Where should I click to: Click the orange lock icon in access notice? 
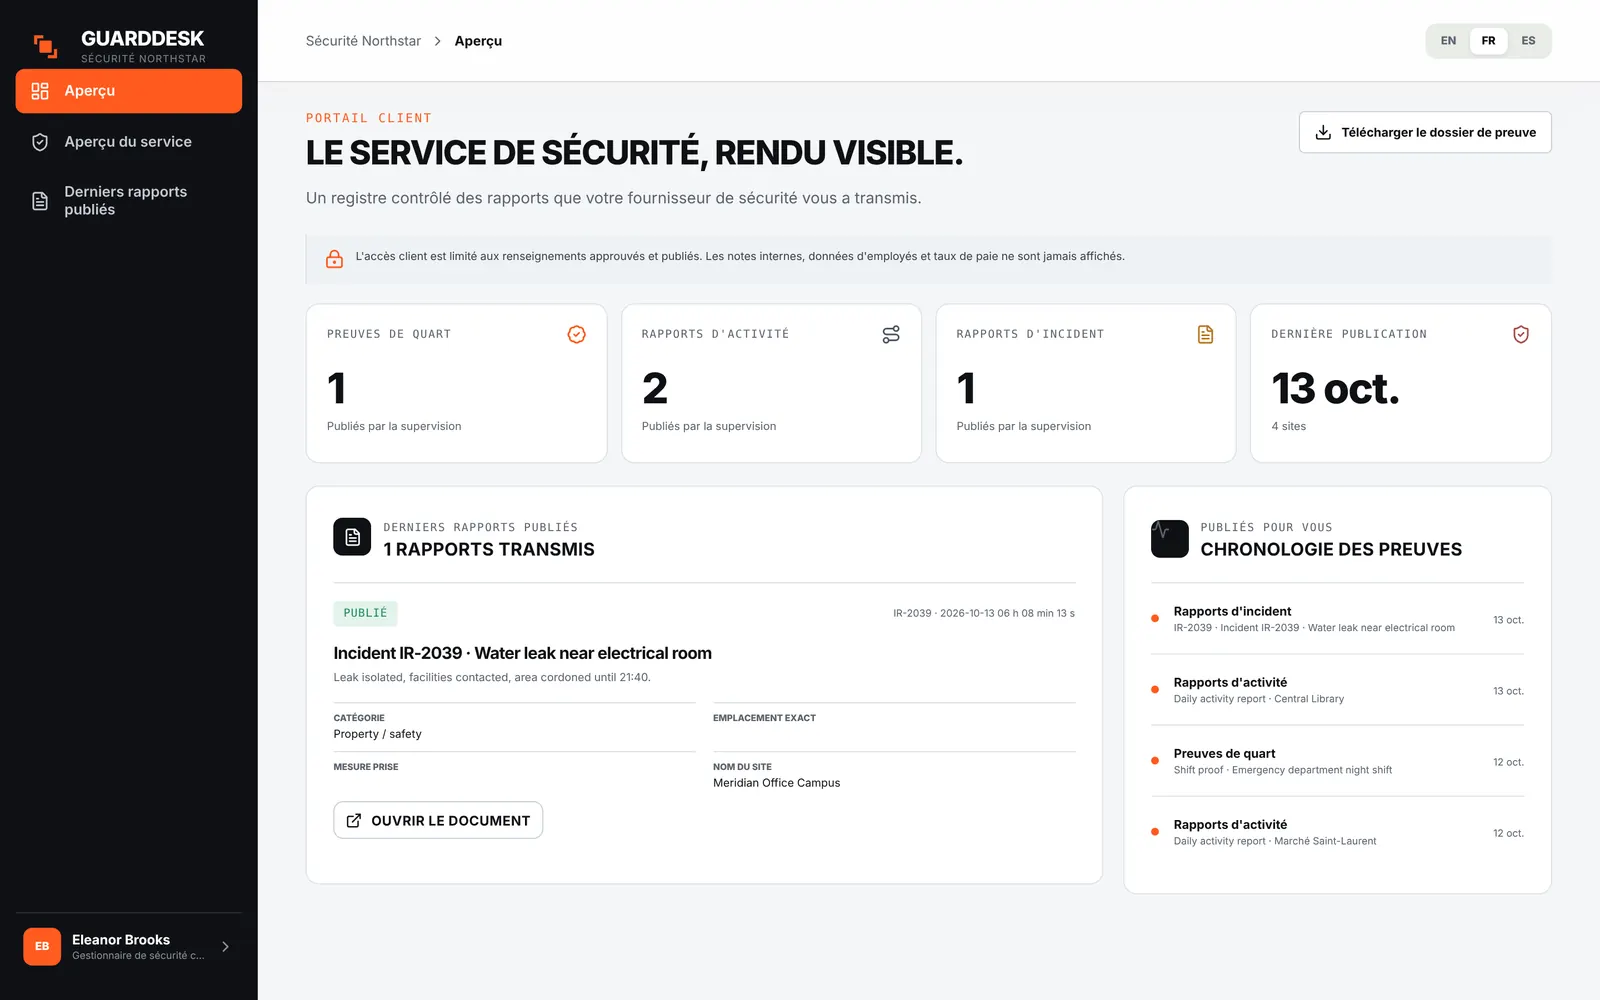(x=334, y=259)
